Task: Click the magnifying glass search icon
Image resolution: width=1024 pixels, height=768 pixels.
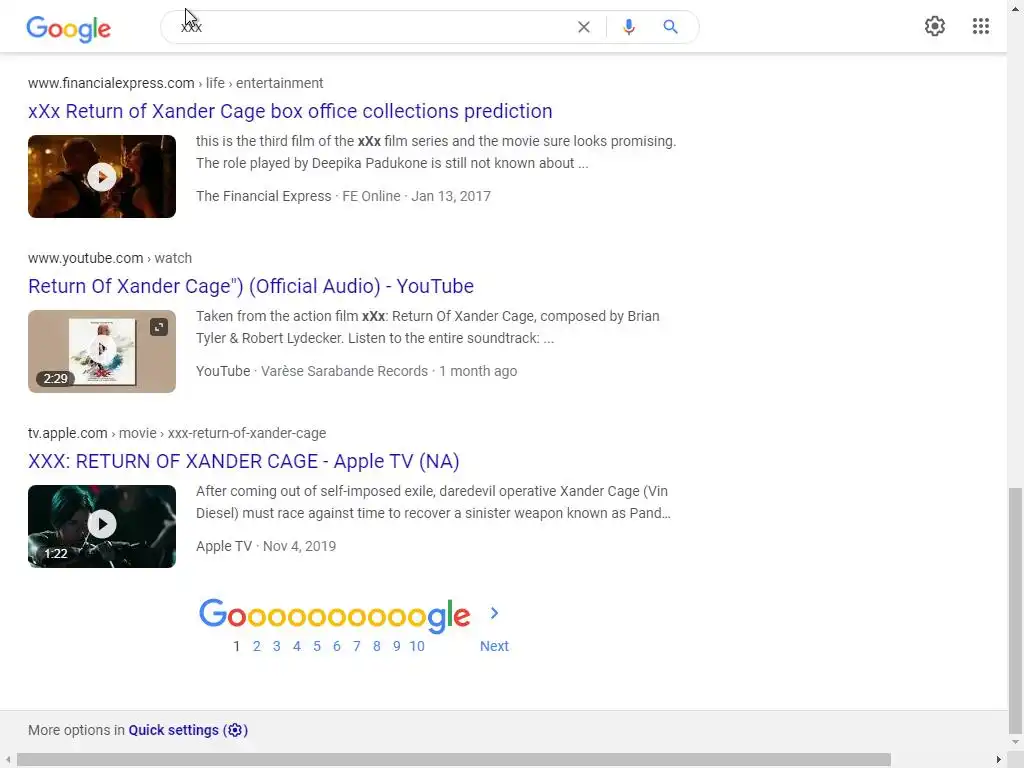Action: [x=671, y=27]
